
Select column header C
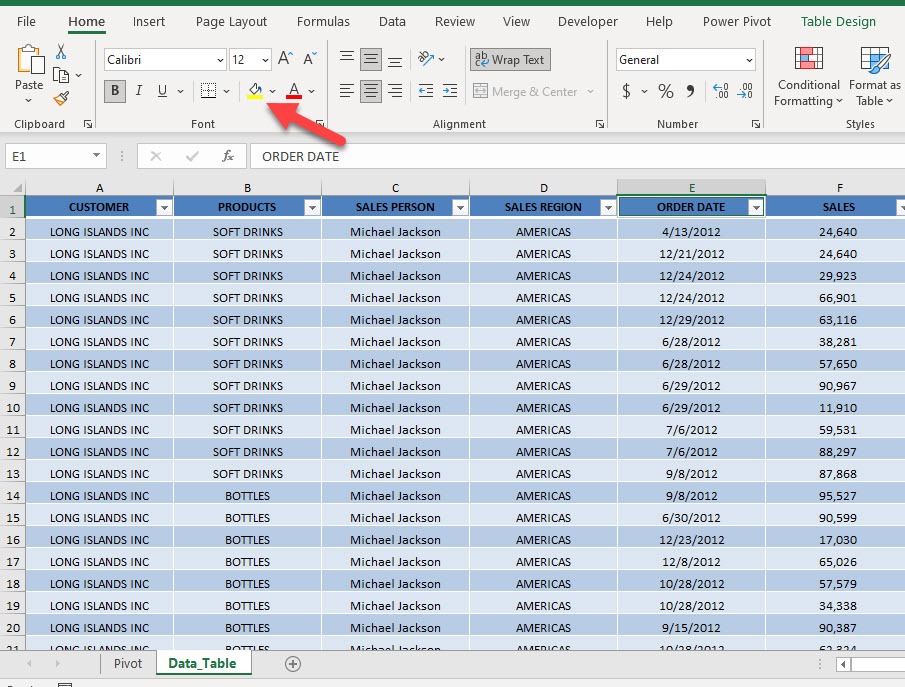pos(395,188)
